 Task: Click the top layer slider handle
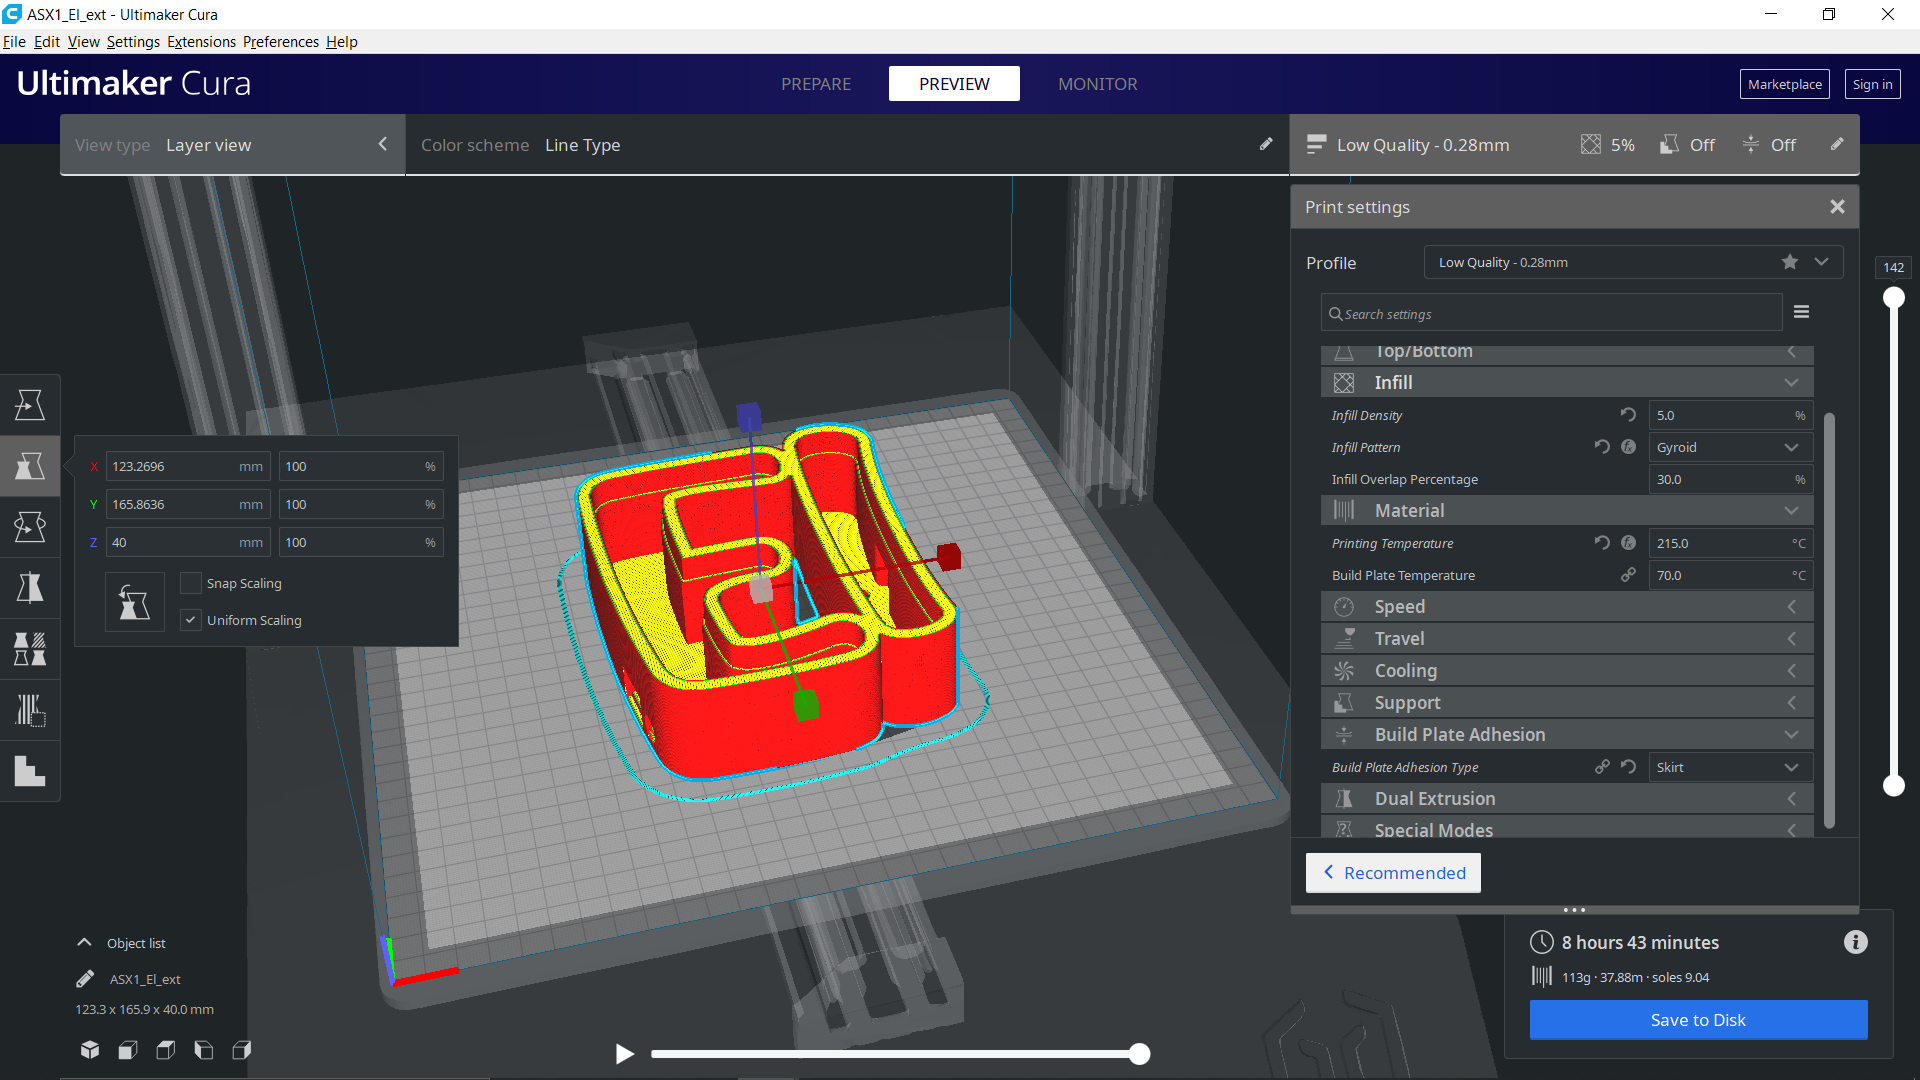click(x=1893, y=298)
